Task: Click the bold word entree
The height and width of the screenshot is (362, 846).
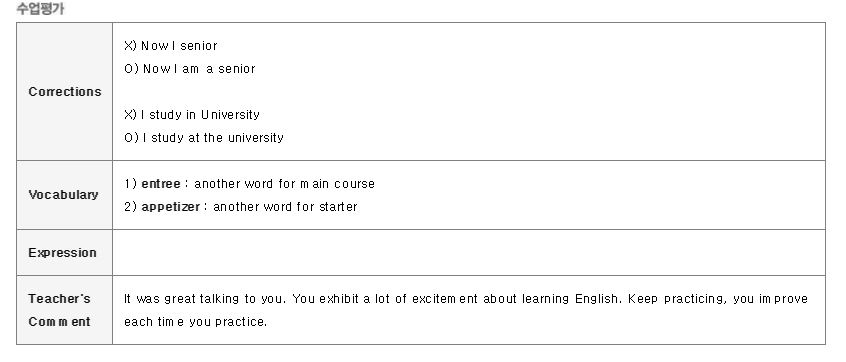Action: 161,184
